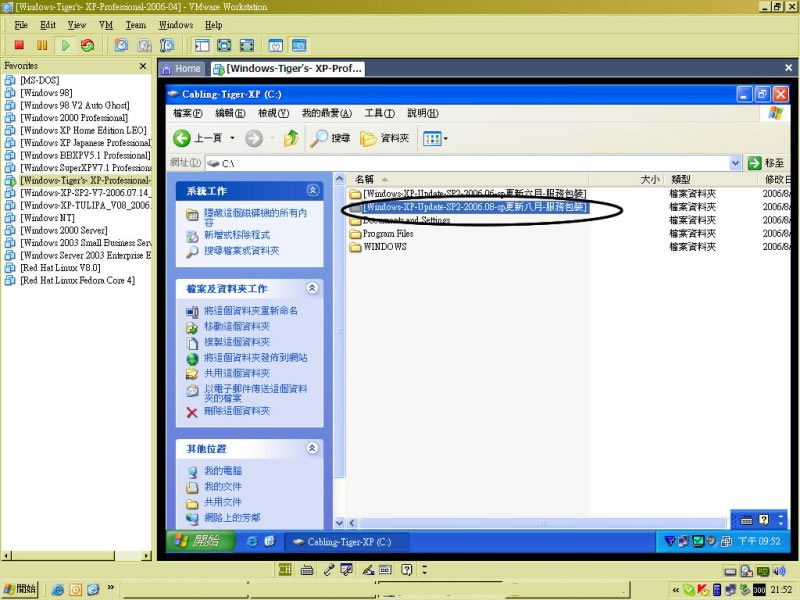Click the VMware red Power Off button
Viewport: 800px width, 600px height.
click(x=19, y=45)
